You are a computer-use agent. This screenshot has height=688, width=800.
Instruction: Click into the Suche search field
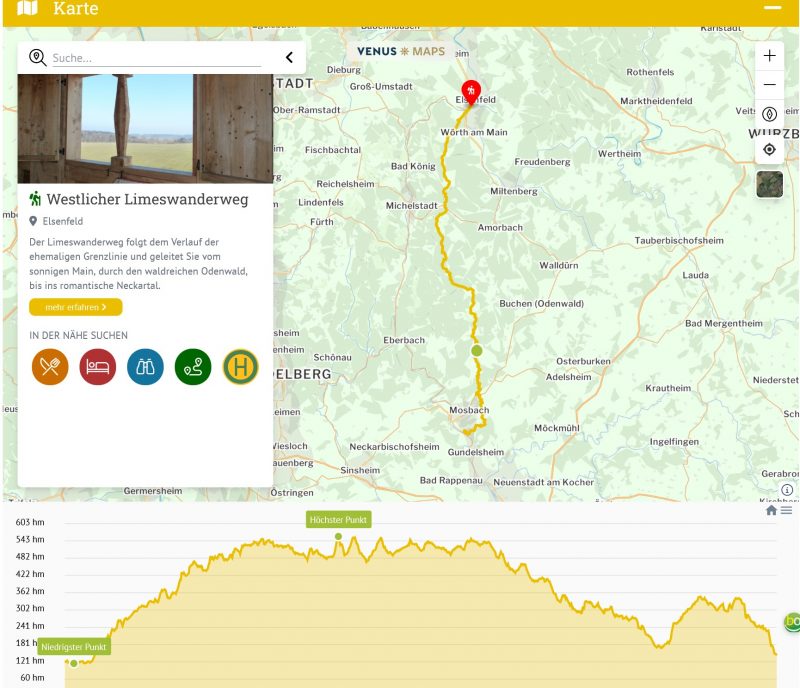point(155,58)
